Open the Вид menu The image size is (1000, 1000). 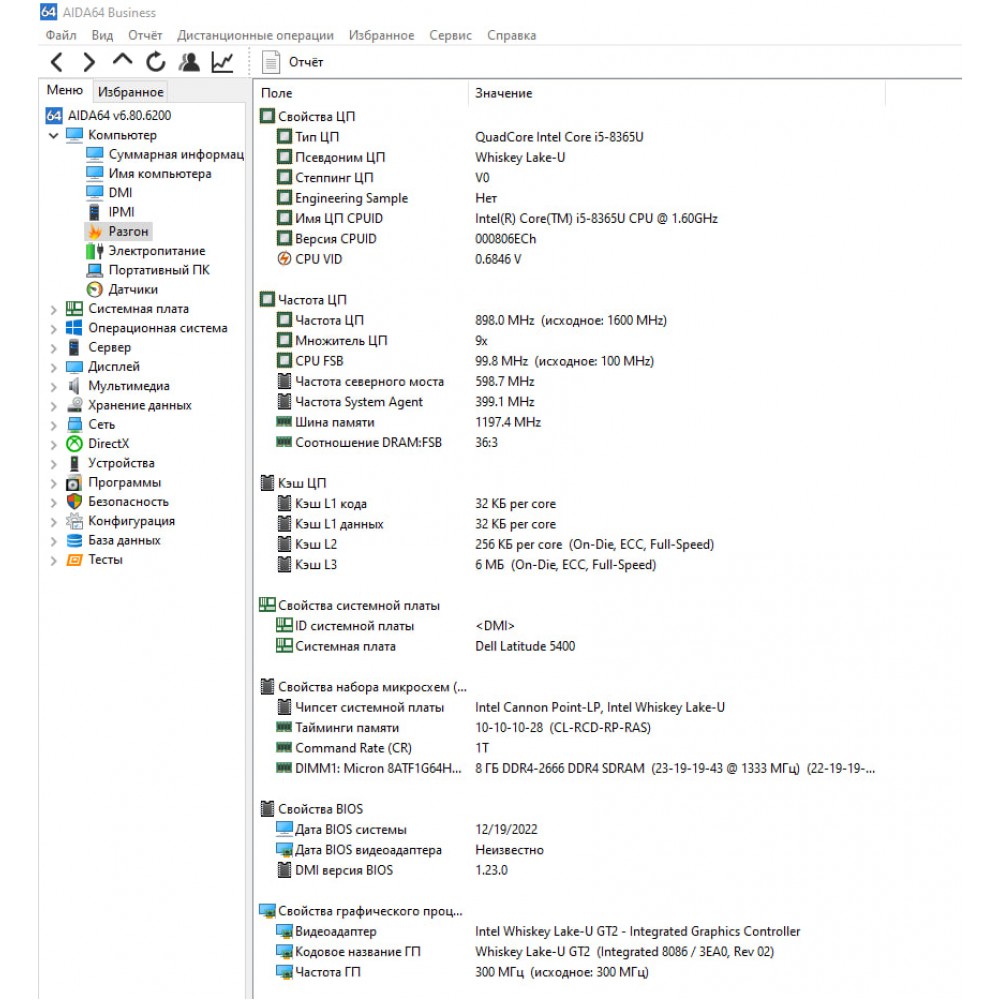[x=102, y=35]
